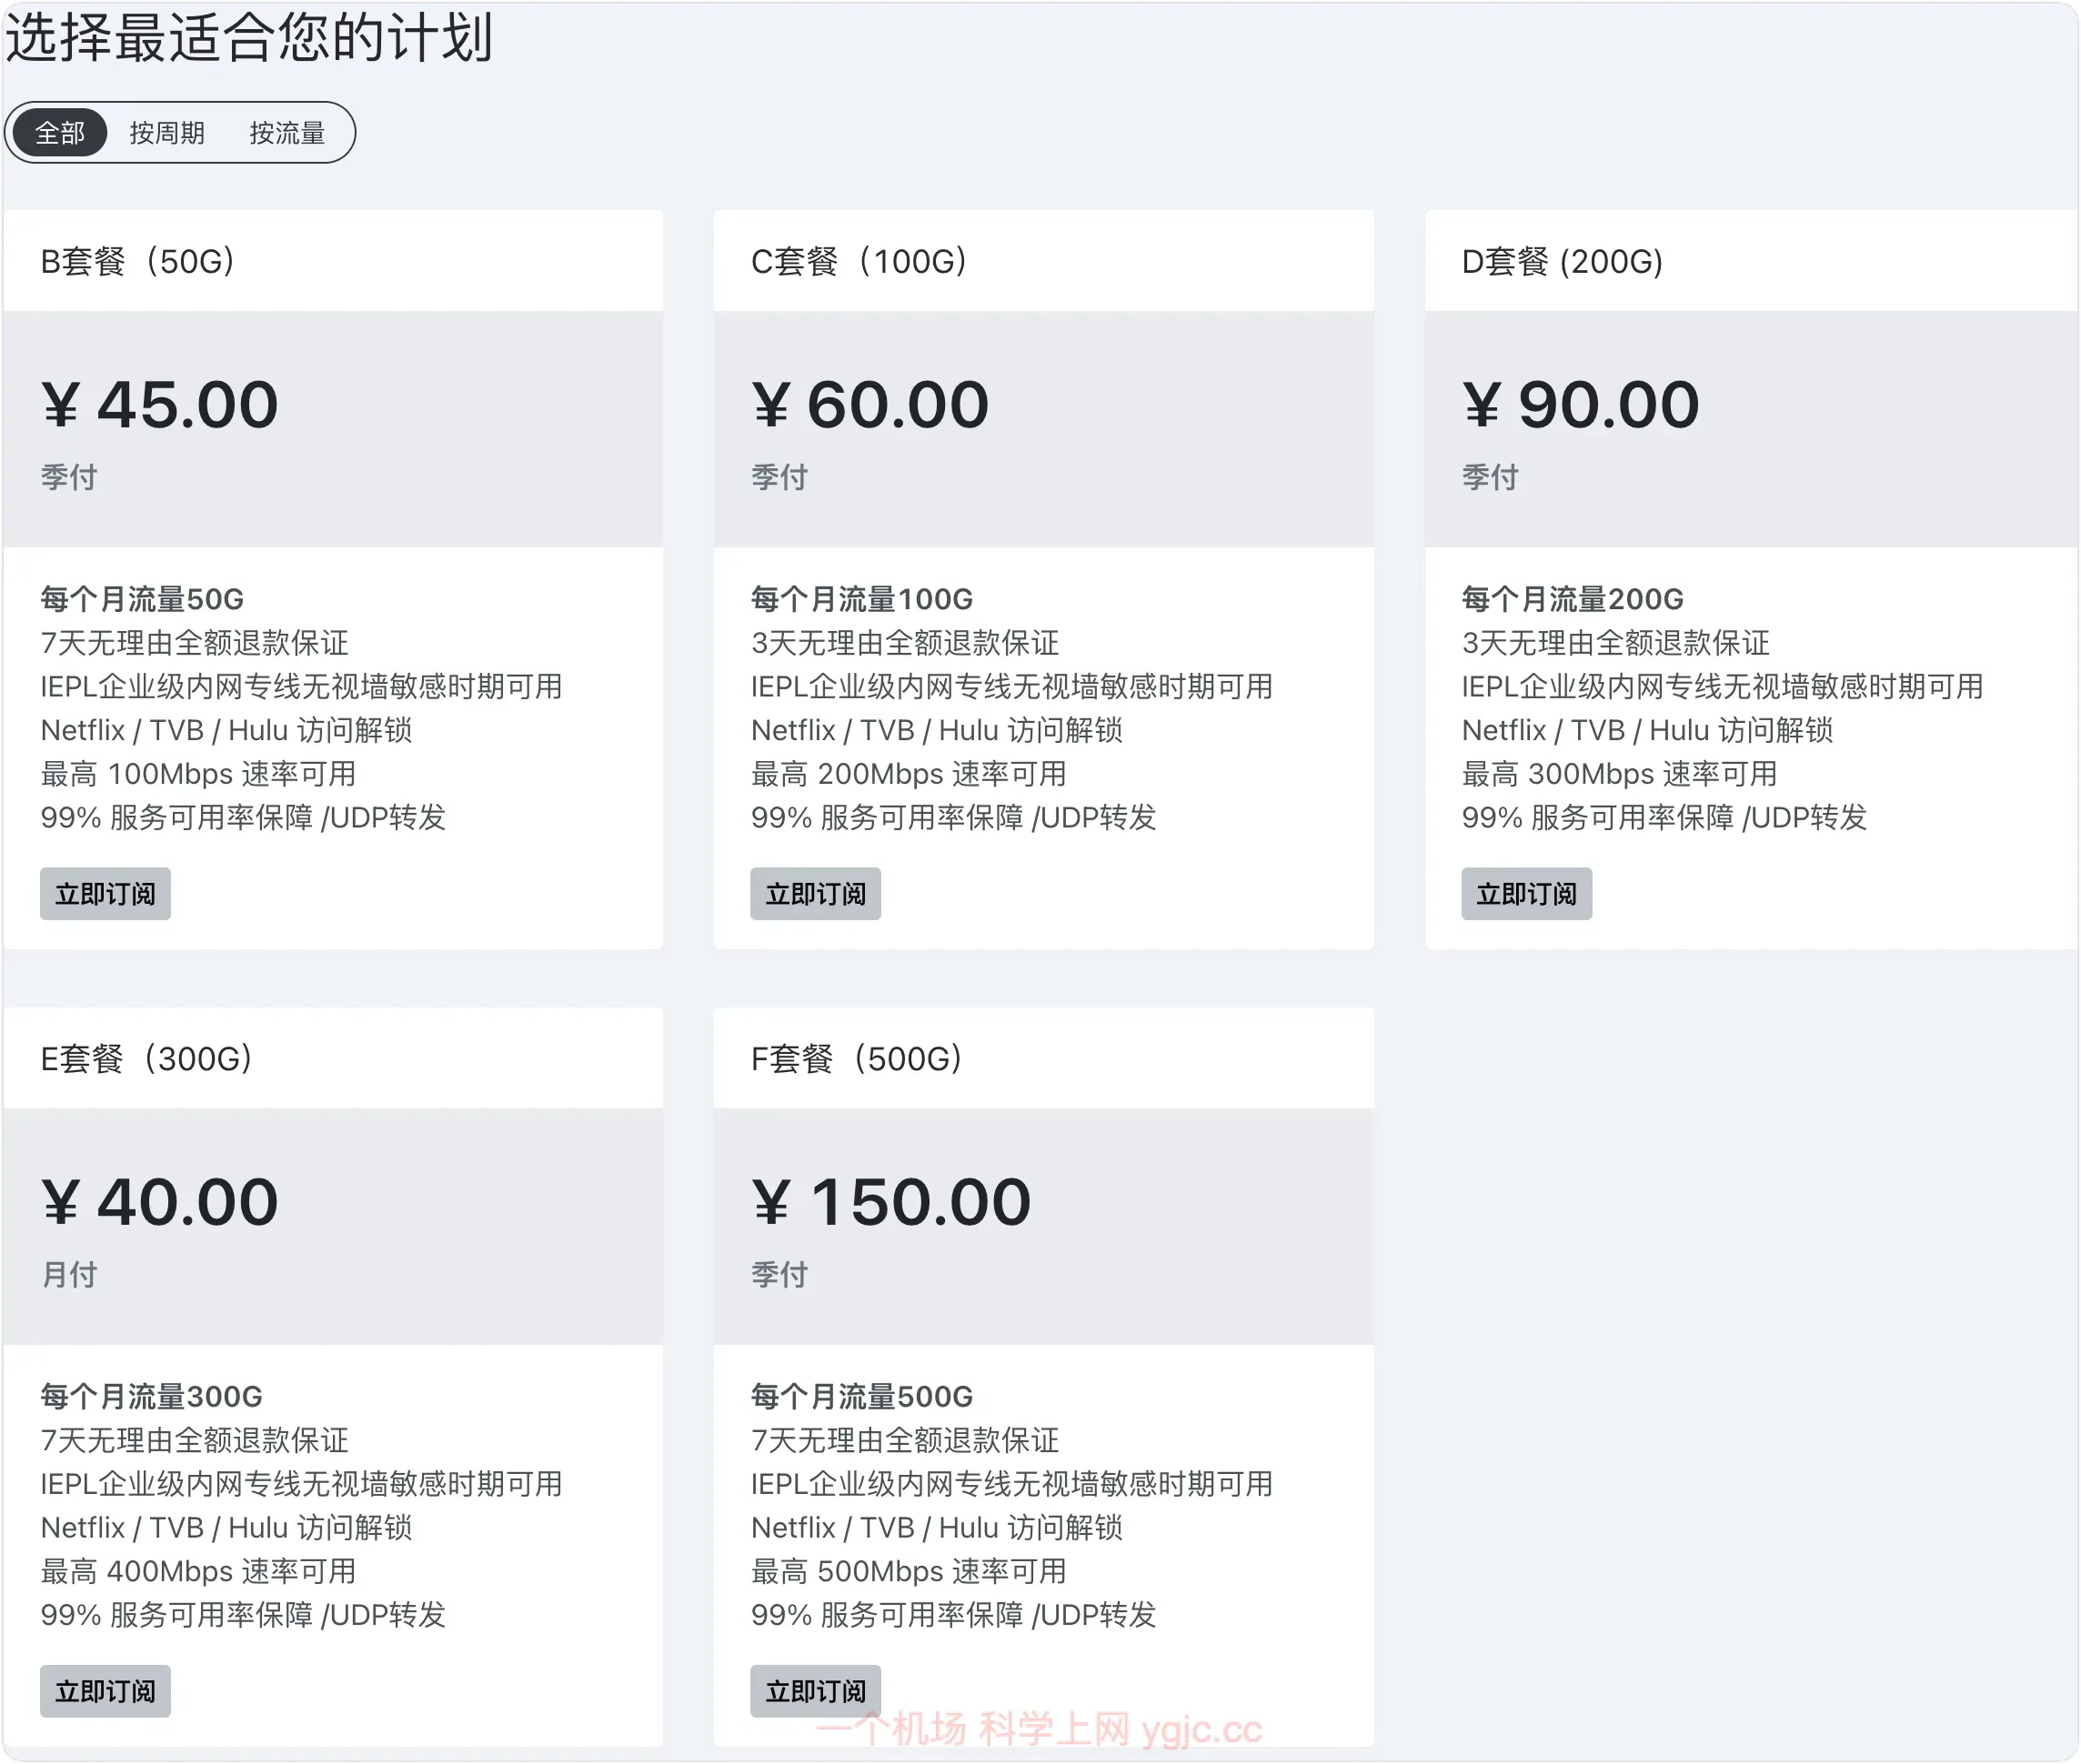The width and height of the screenshot is (2081, 1764).
Task: Click the ¥ 90.00 price
Action: point(1580,405)
